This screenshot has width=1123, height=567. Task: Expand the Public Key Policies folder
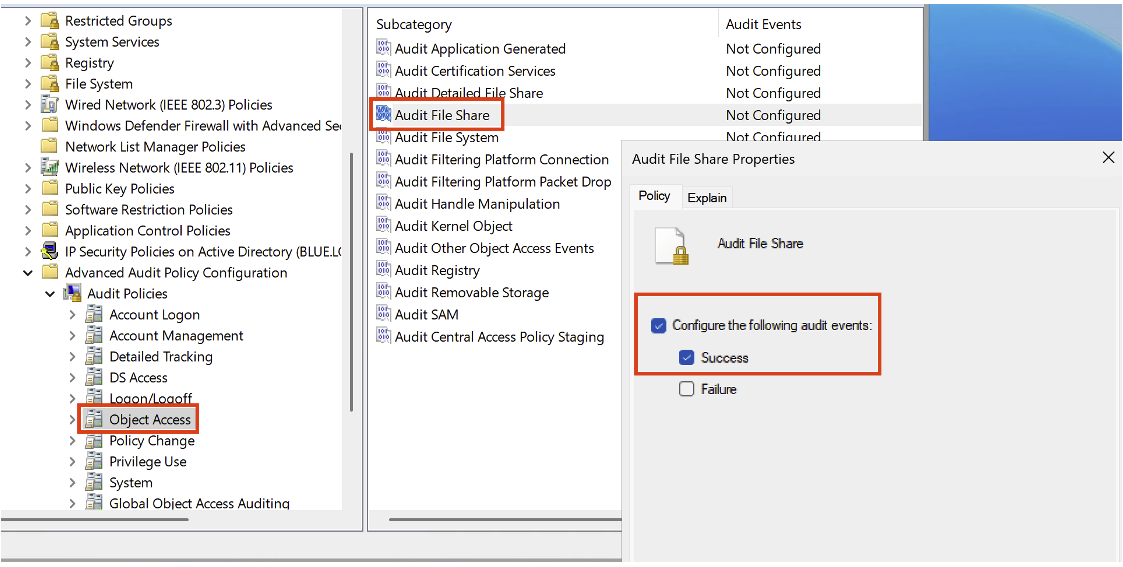28,188
